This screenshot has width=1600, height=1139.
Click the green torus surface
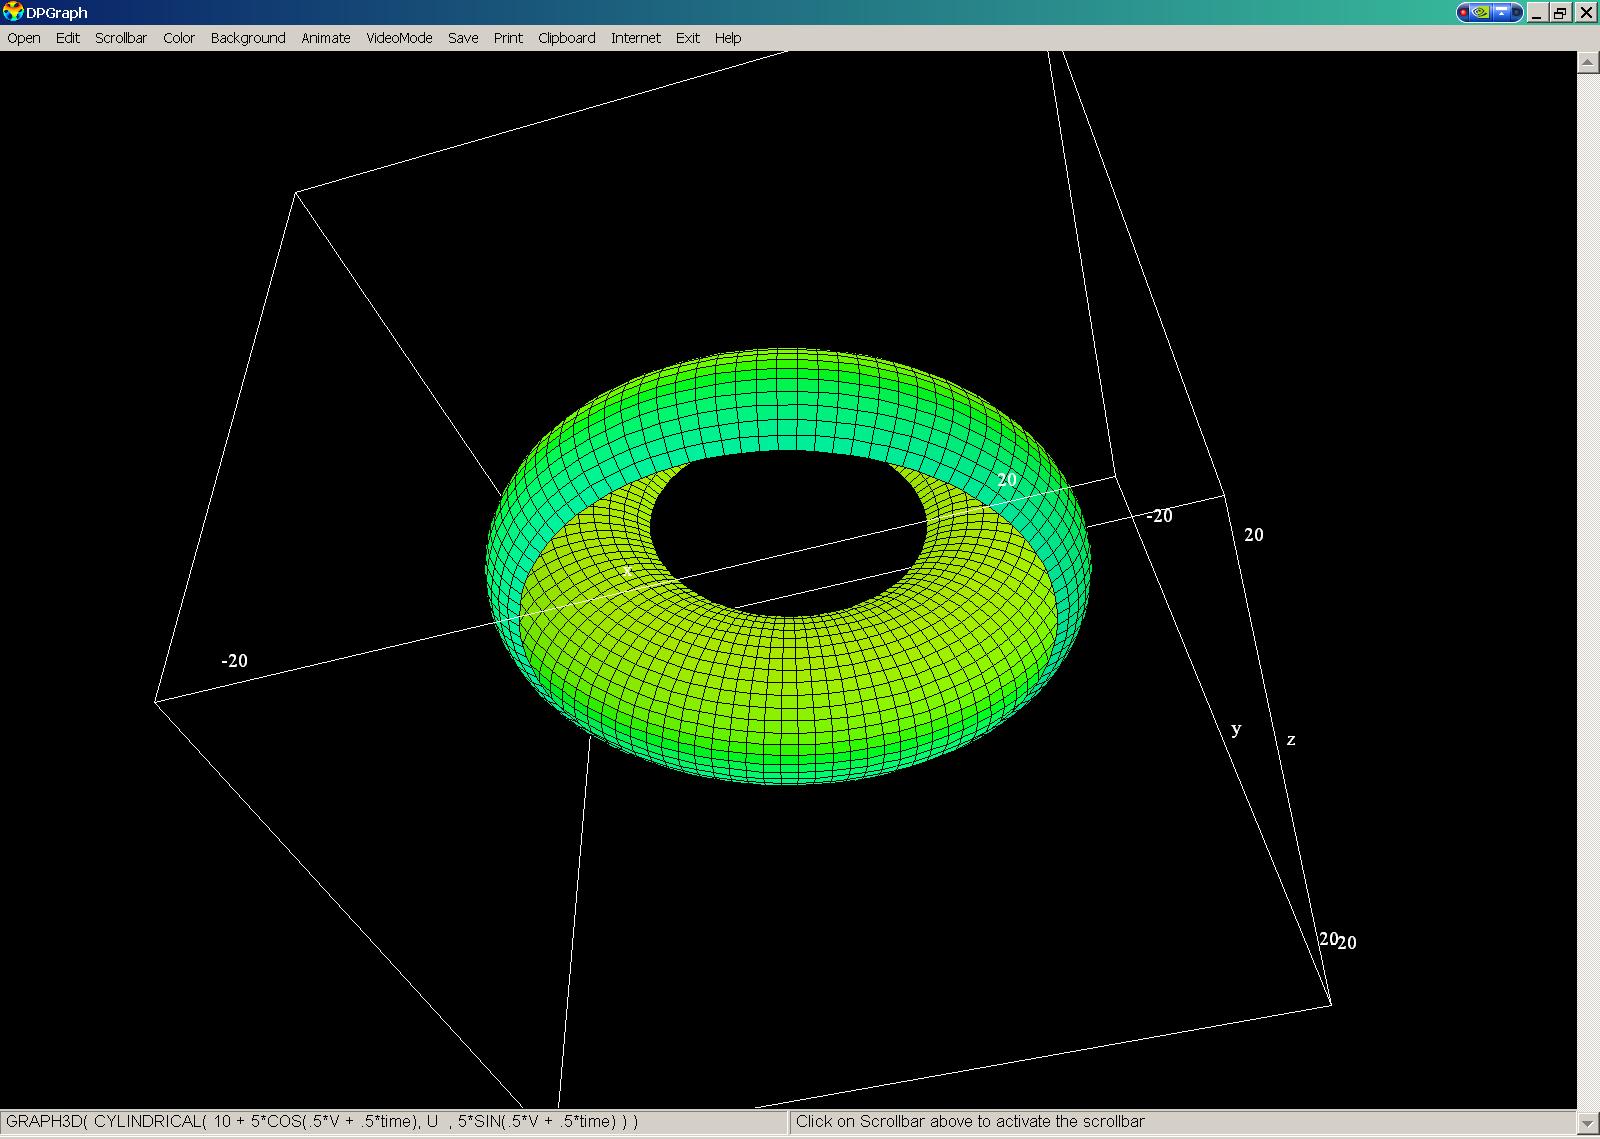tap(790, 700)
